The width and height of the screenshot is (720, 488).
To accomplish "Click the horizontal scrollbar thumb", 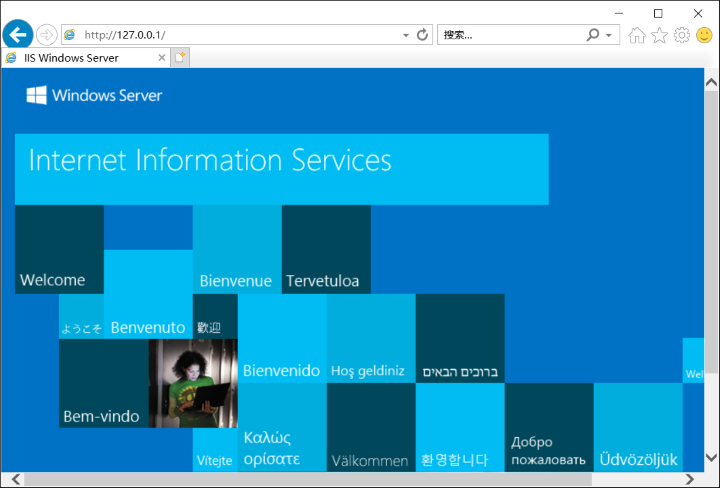I will [x=308, y=479].
